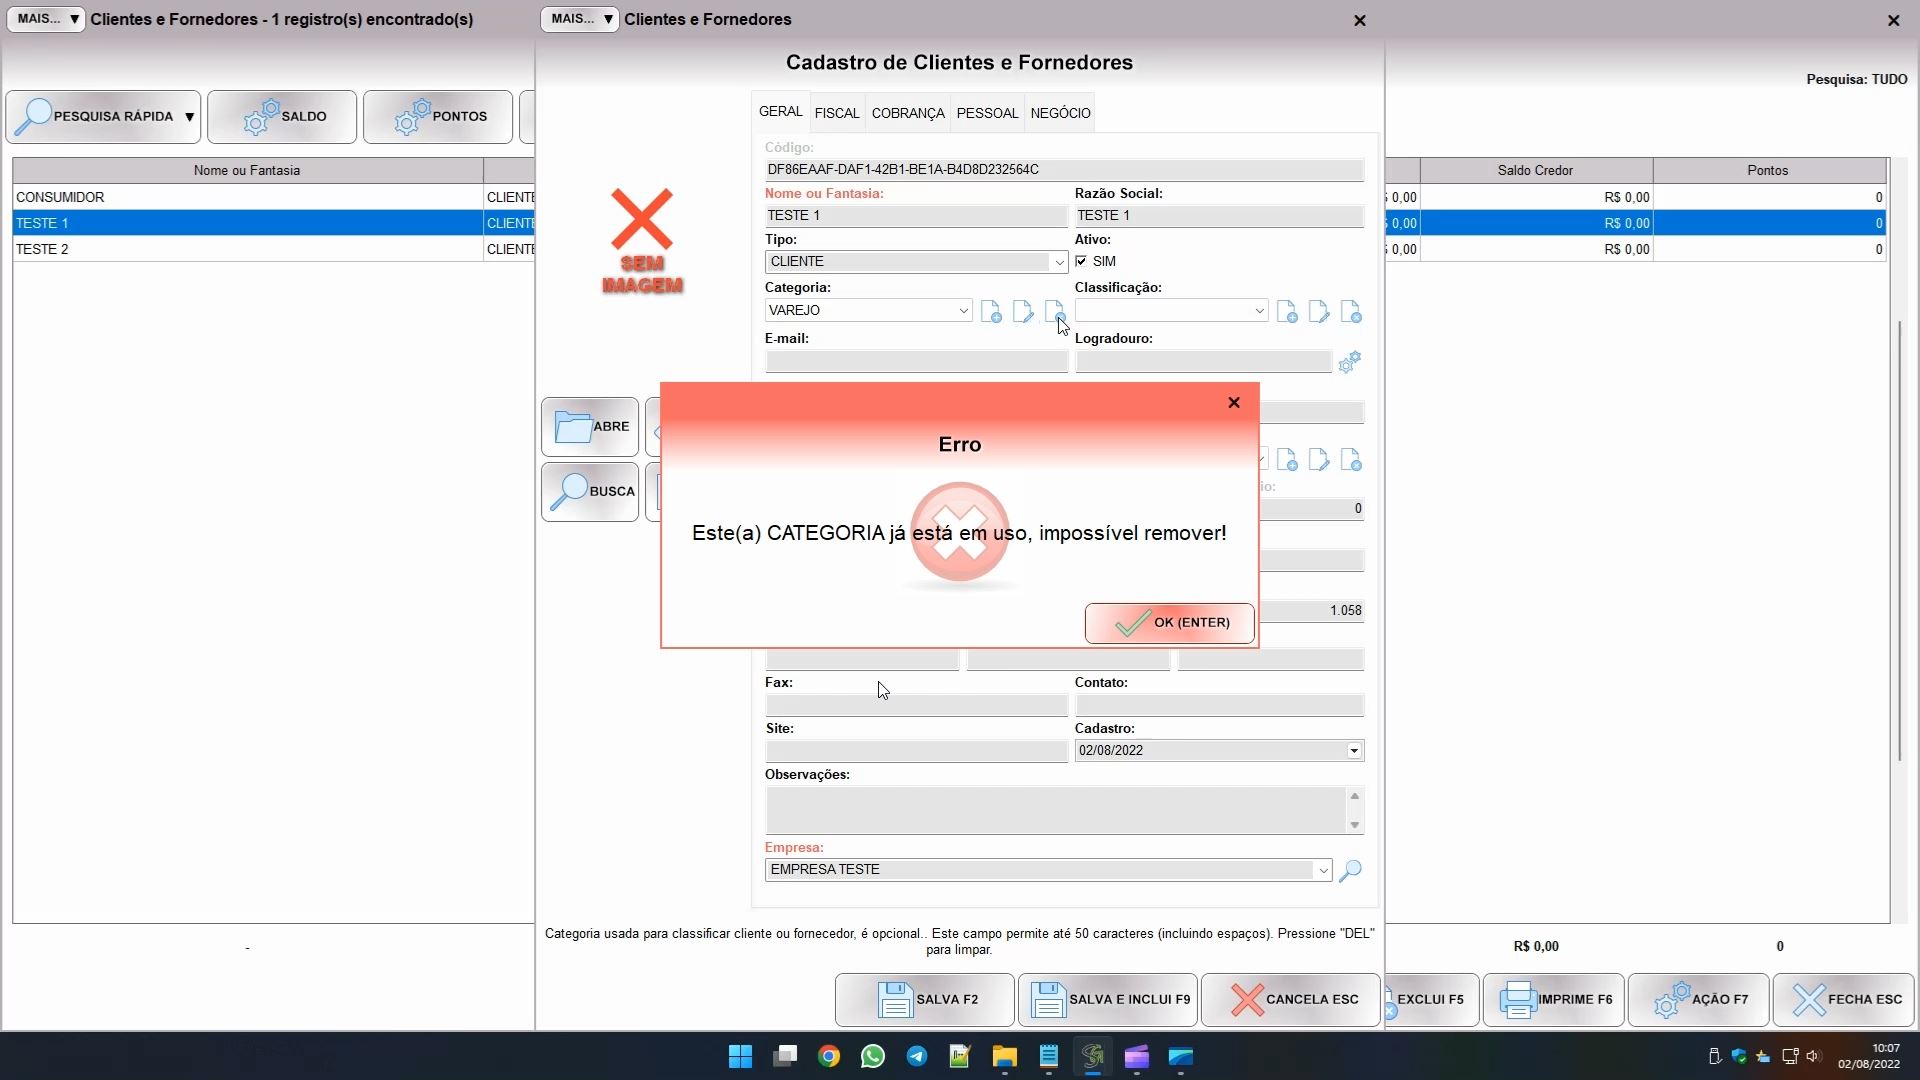Open the Empresa TESTE combo box

click(x=1323, y=870)
